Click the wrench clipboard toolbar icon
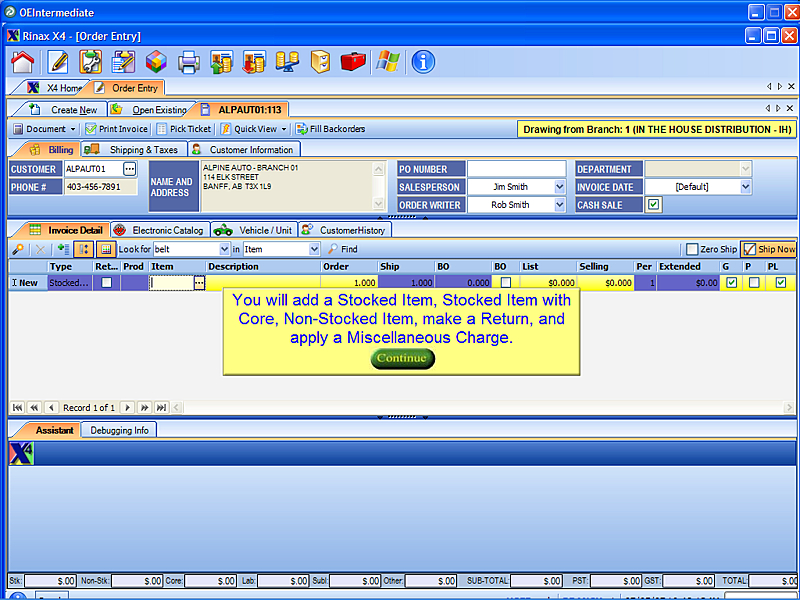This screenshot has height=600, width=800. (90, 62)
